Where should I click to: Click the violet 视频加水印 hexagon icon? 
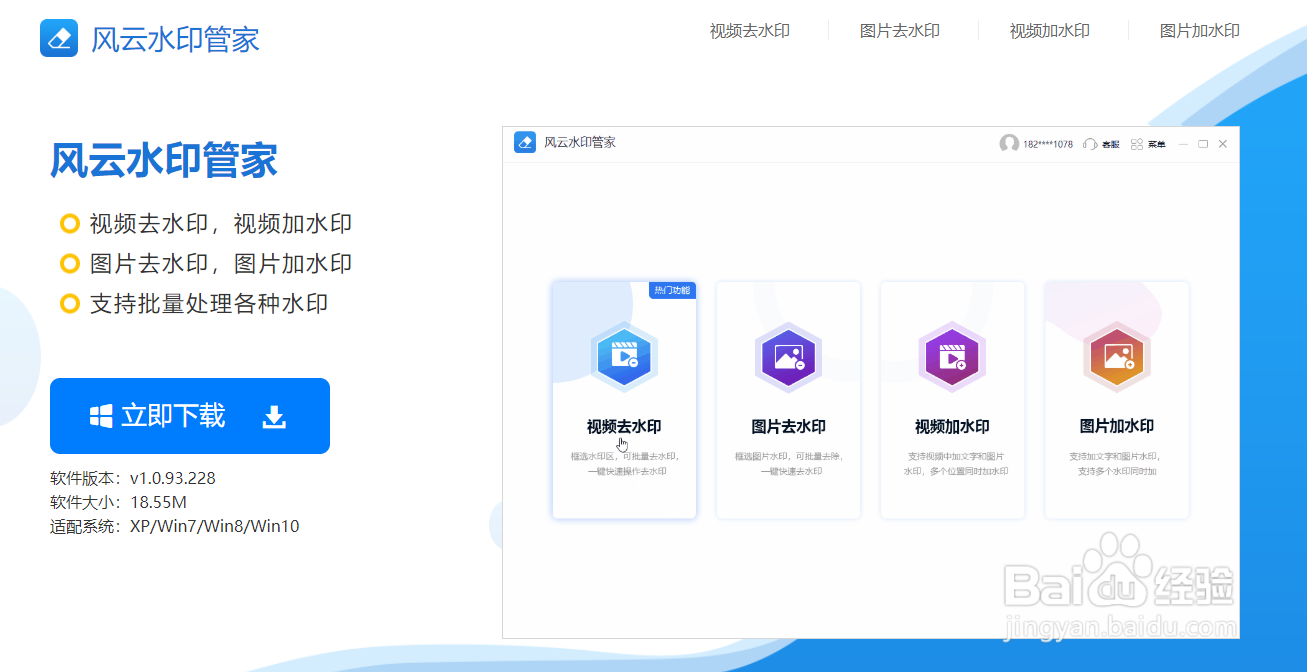952,356
